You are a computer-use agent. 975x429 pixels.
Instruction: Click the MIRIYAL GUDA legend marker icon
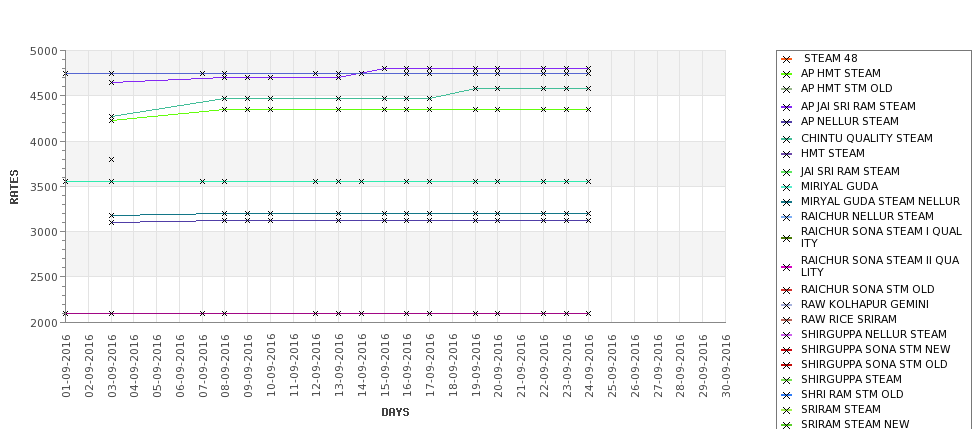click(x=787, y=187)
